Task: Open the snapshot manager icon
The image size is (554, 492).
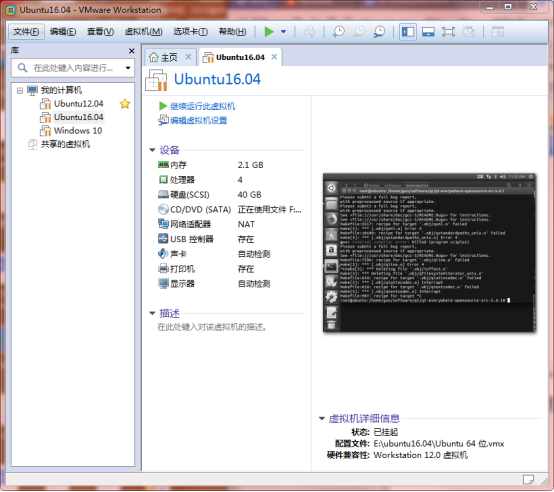Action: (x=379, y=32)
